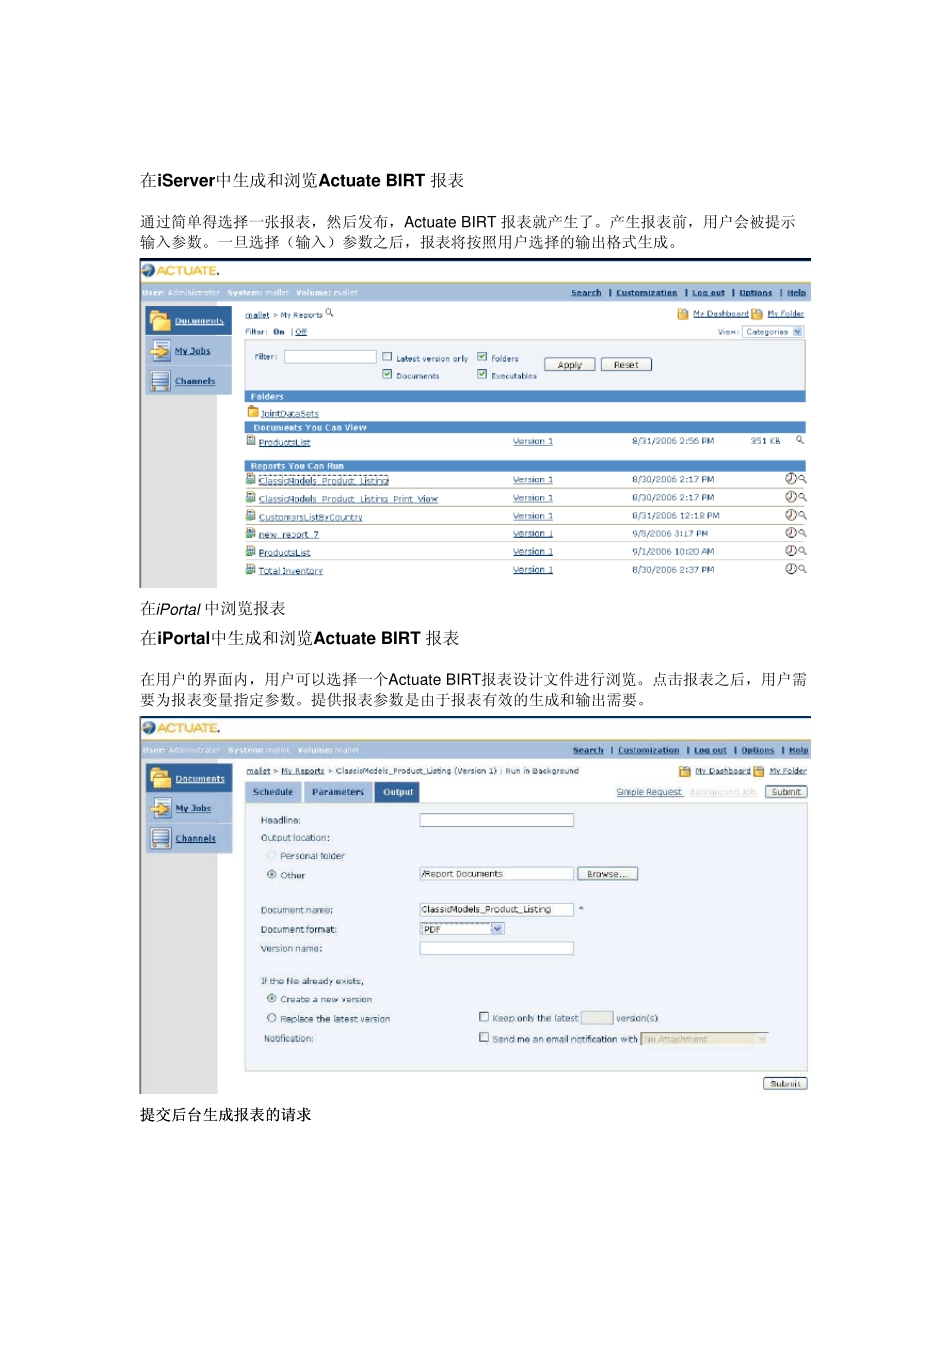The height and width of the screenshot is (1345, 950).
Task: Click the Reset filter button
Action: (626, 365)
